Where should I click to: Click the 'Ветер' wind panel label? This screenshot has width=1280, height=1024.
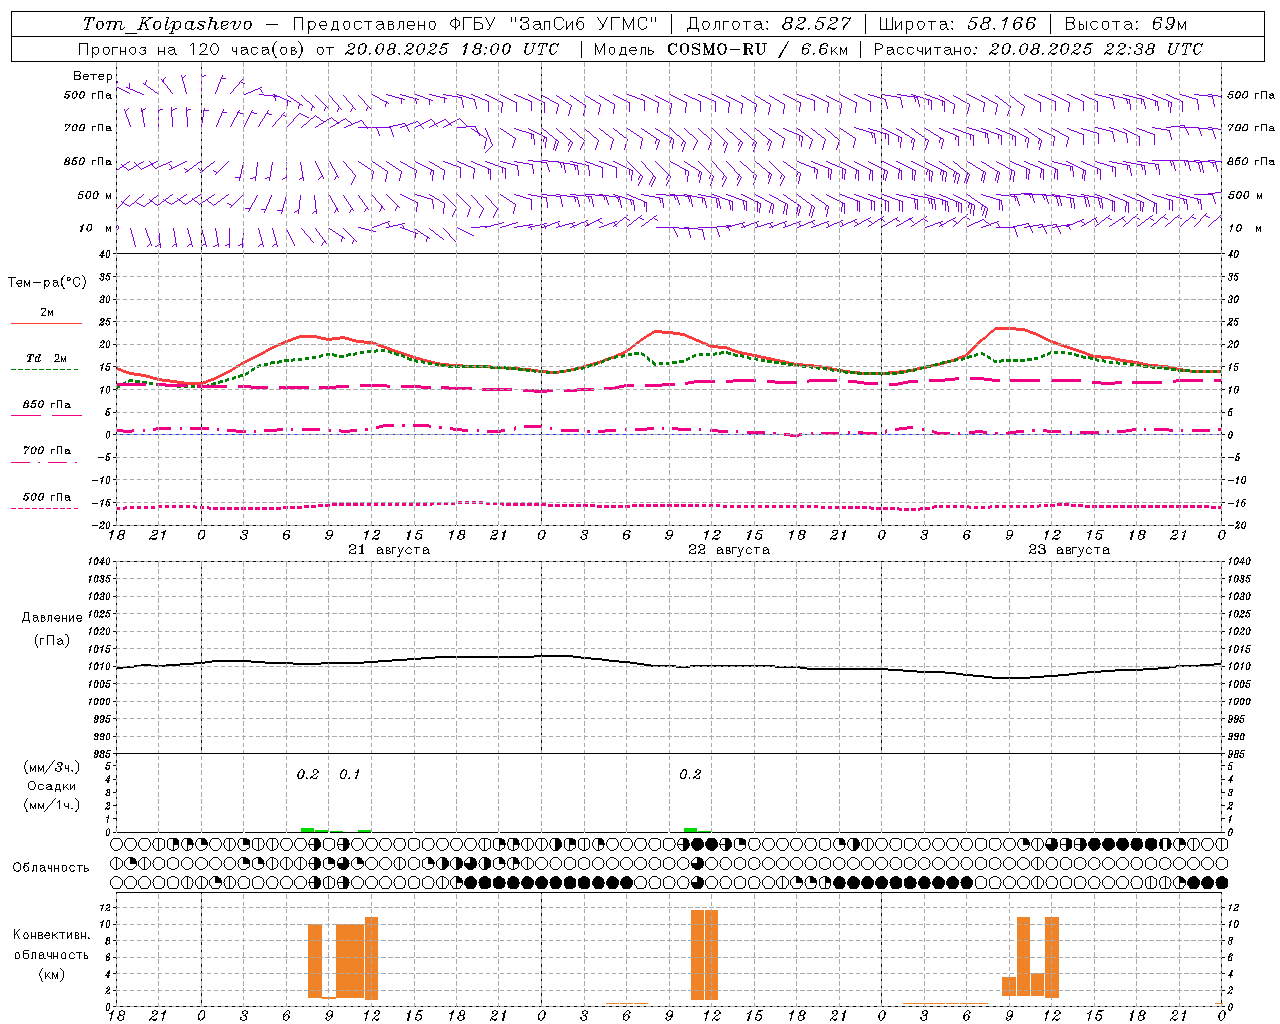92,76
